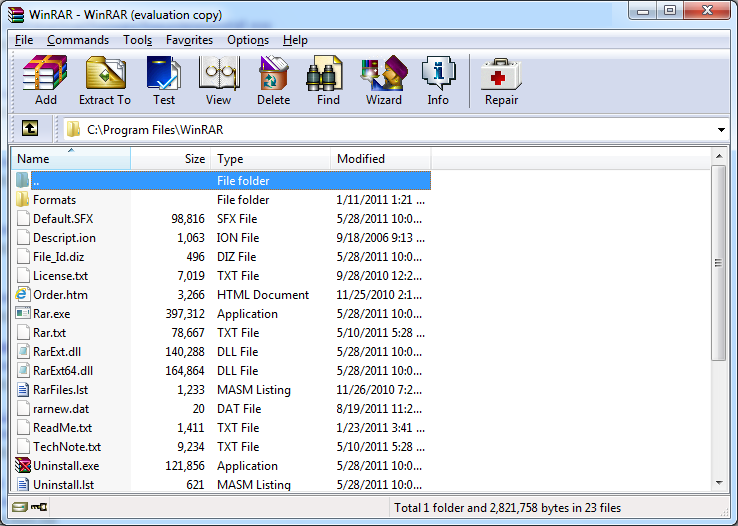Click the 7,019 size value
This screenshot has width=738, height=526.
tap(191, 276)
